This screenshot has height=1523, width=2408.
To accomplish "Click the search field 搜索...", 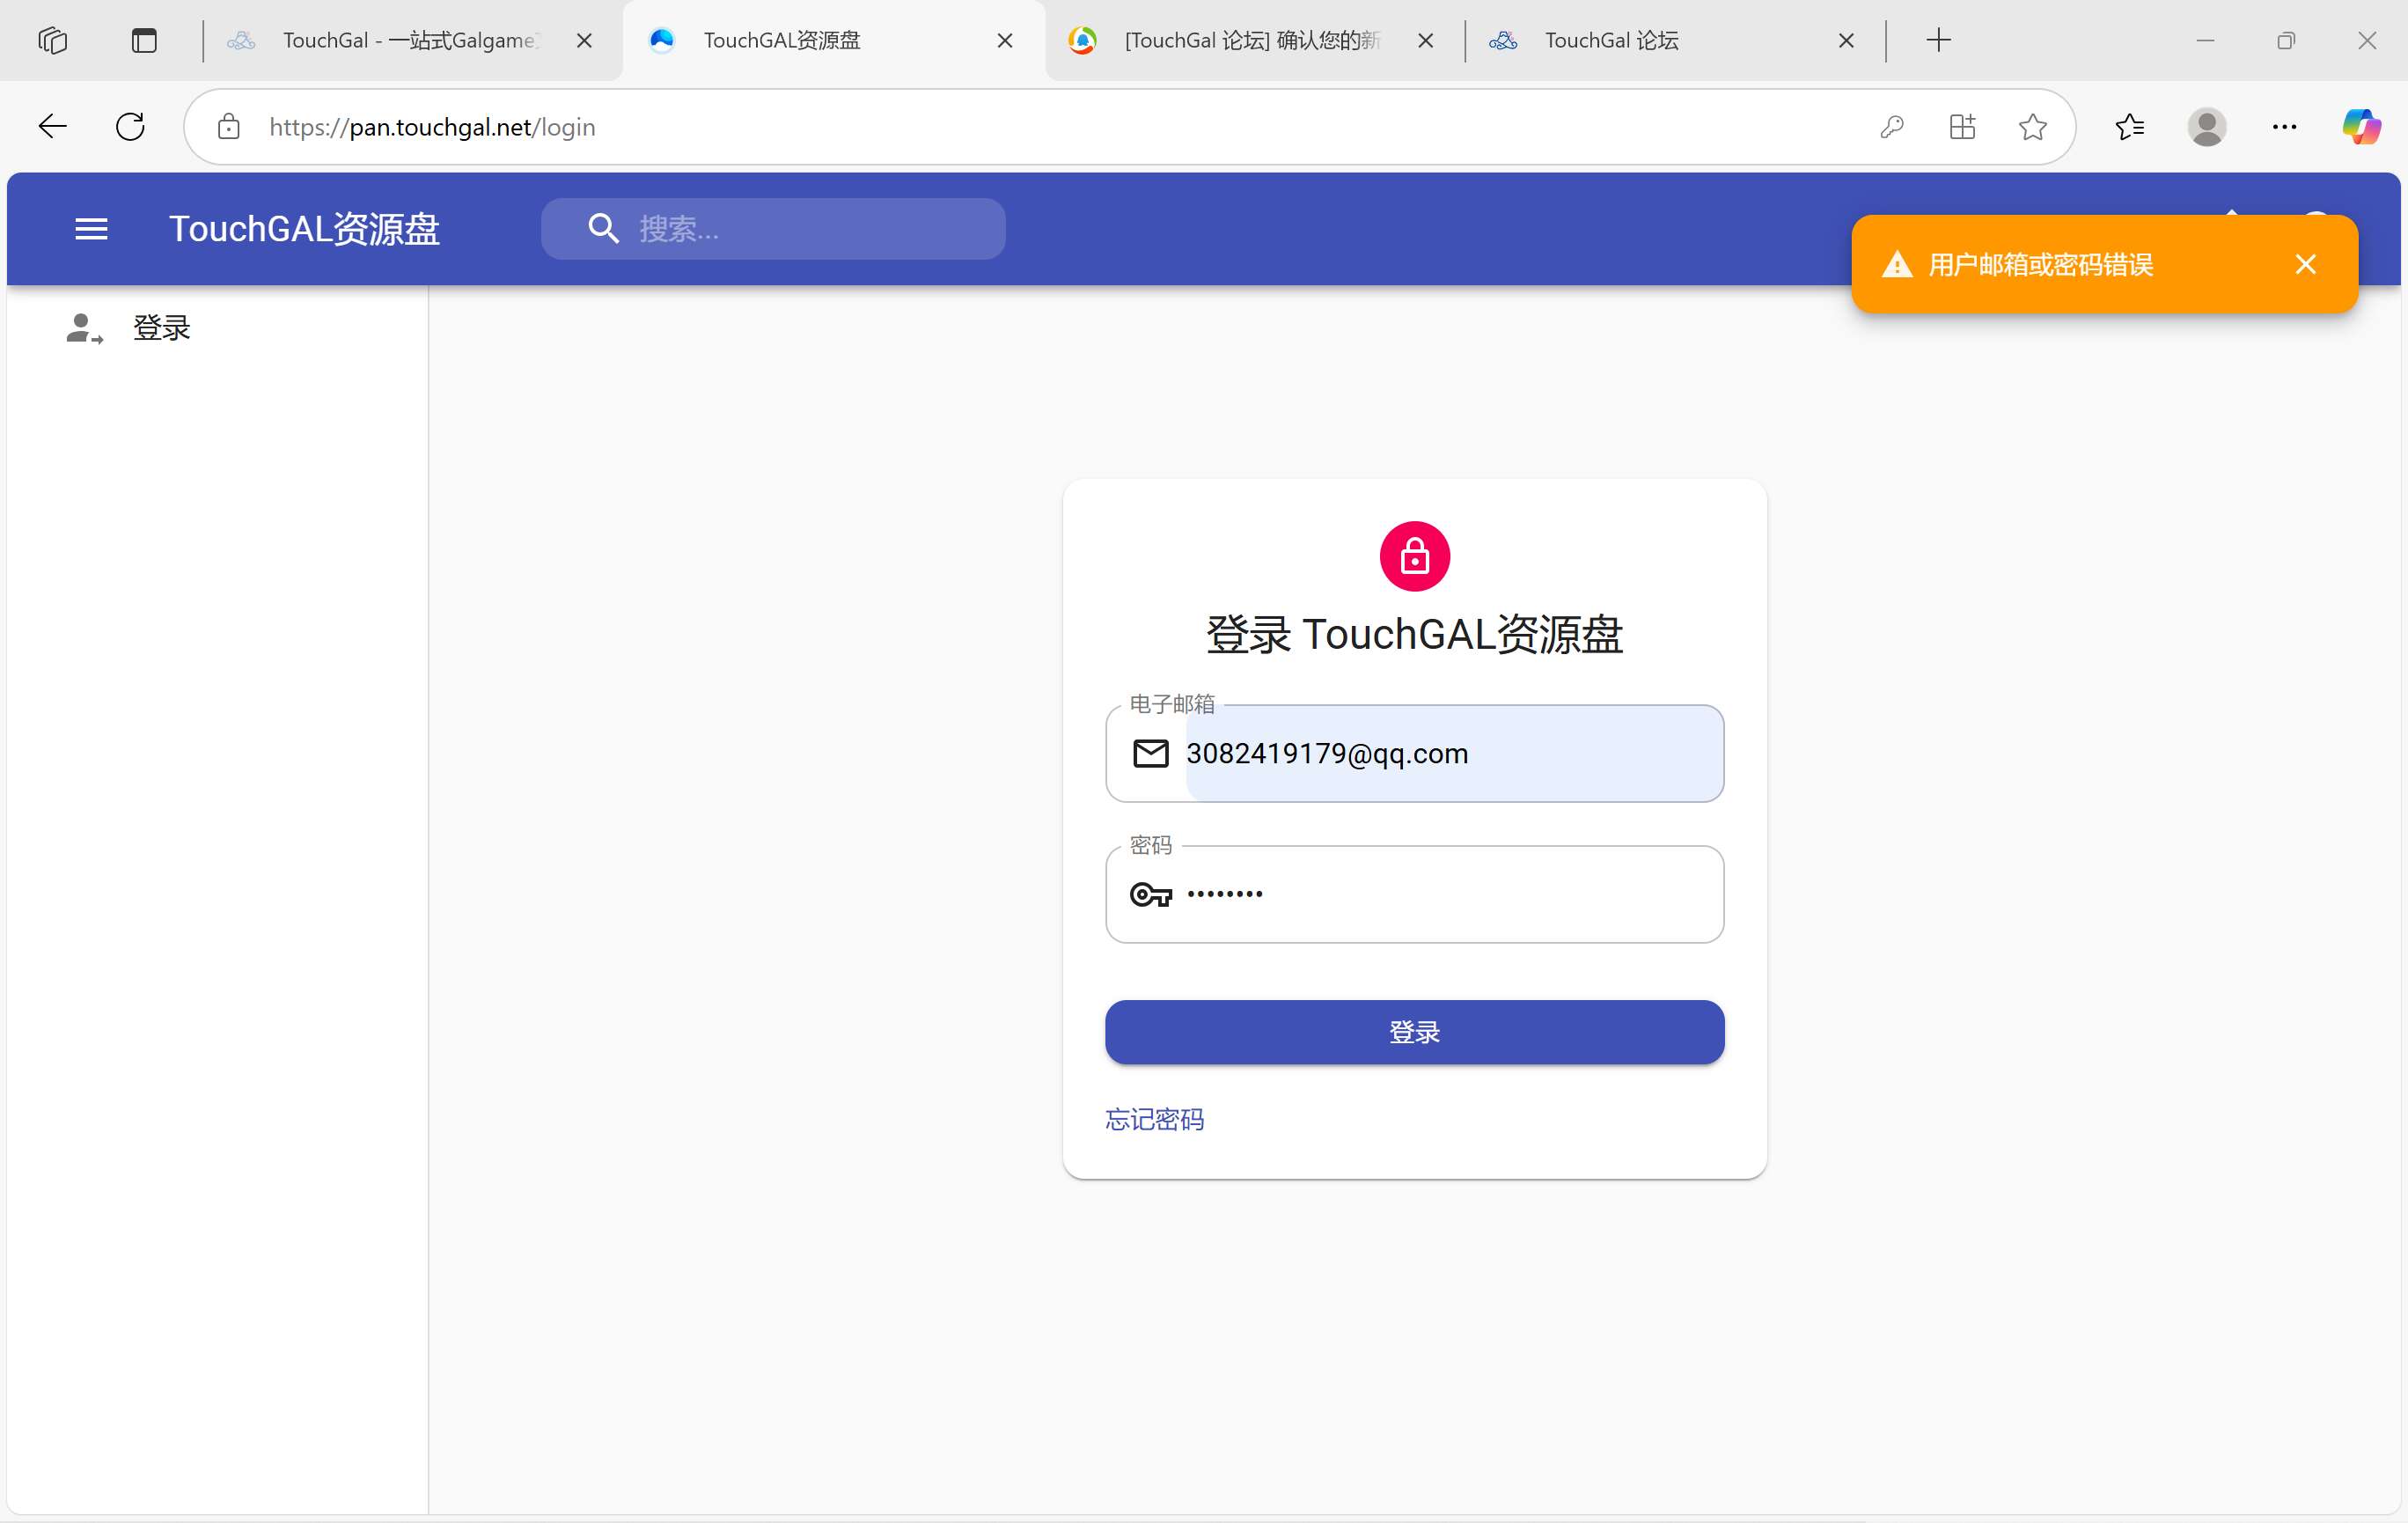I will pyautogui.click(x=773, y=229).
